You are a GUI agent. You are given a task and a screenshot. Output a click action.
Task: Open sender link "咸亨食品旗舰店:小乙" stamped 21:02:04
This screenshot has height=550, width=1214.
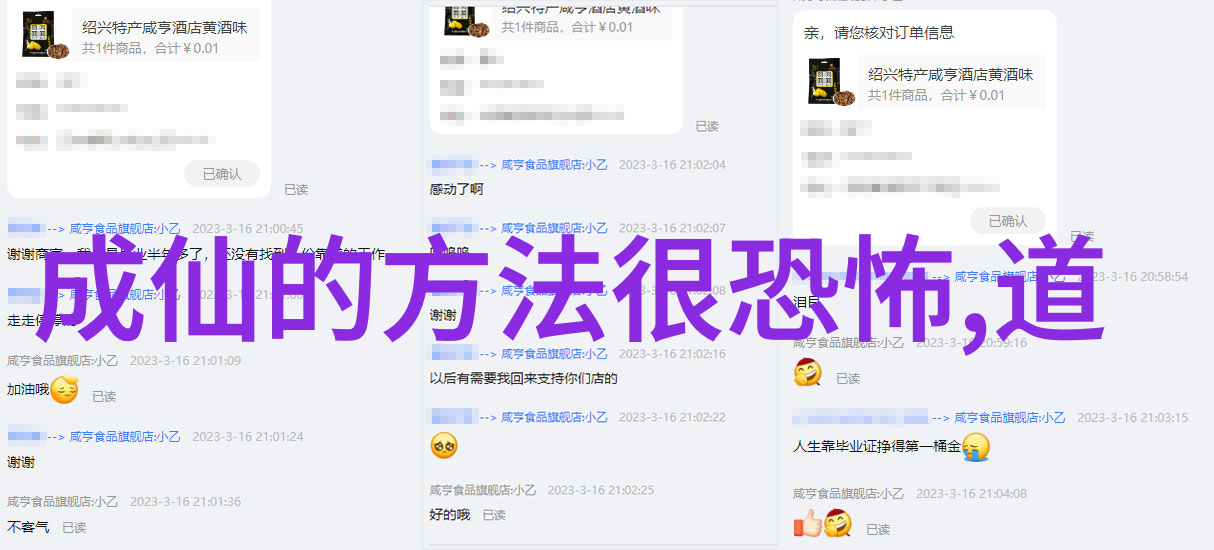[554, 165]
